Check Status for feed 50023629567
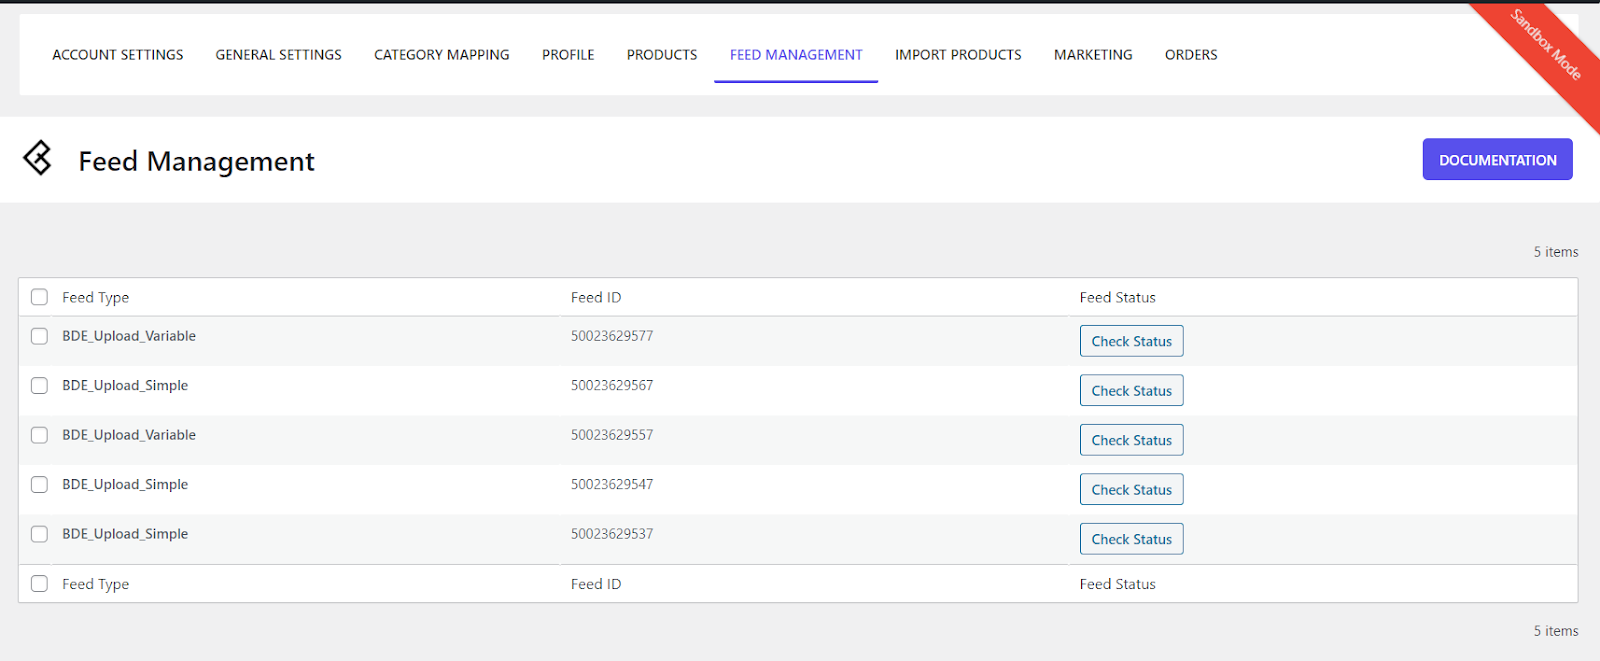 tap(1132, 391)
